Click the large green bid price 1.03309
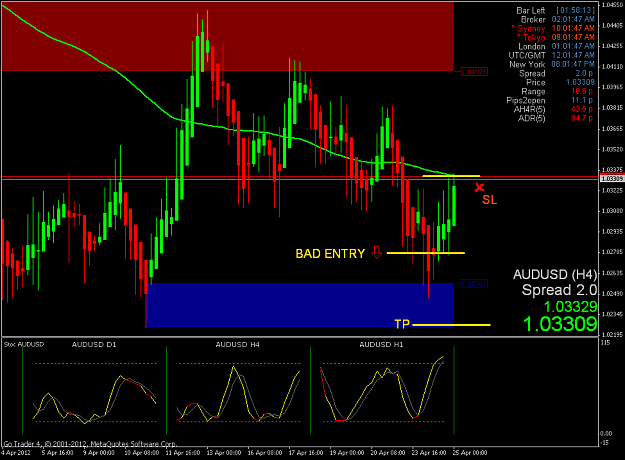The width and height of the screenshot is (625, 460). [560, 324]
